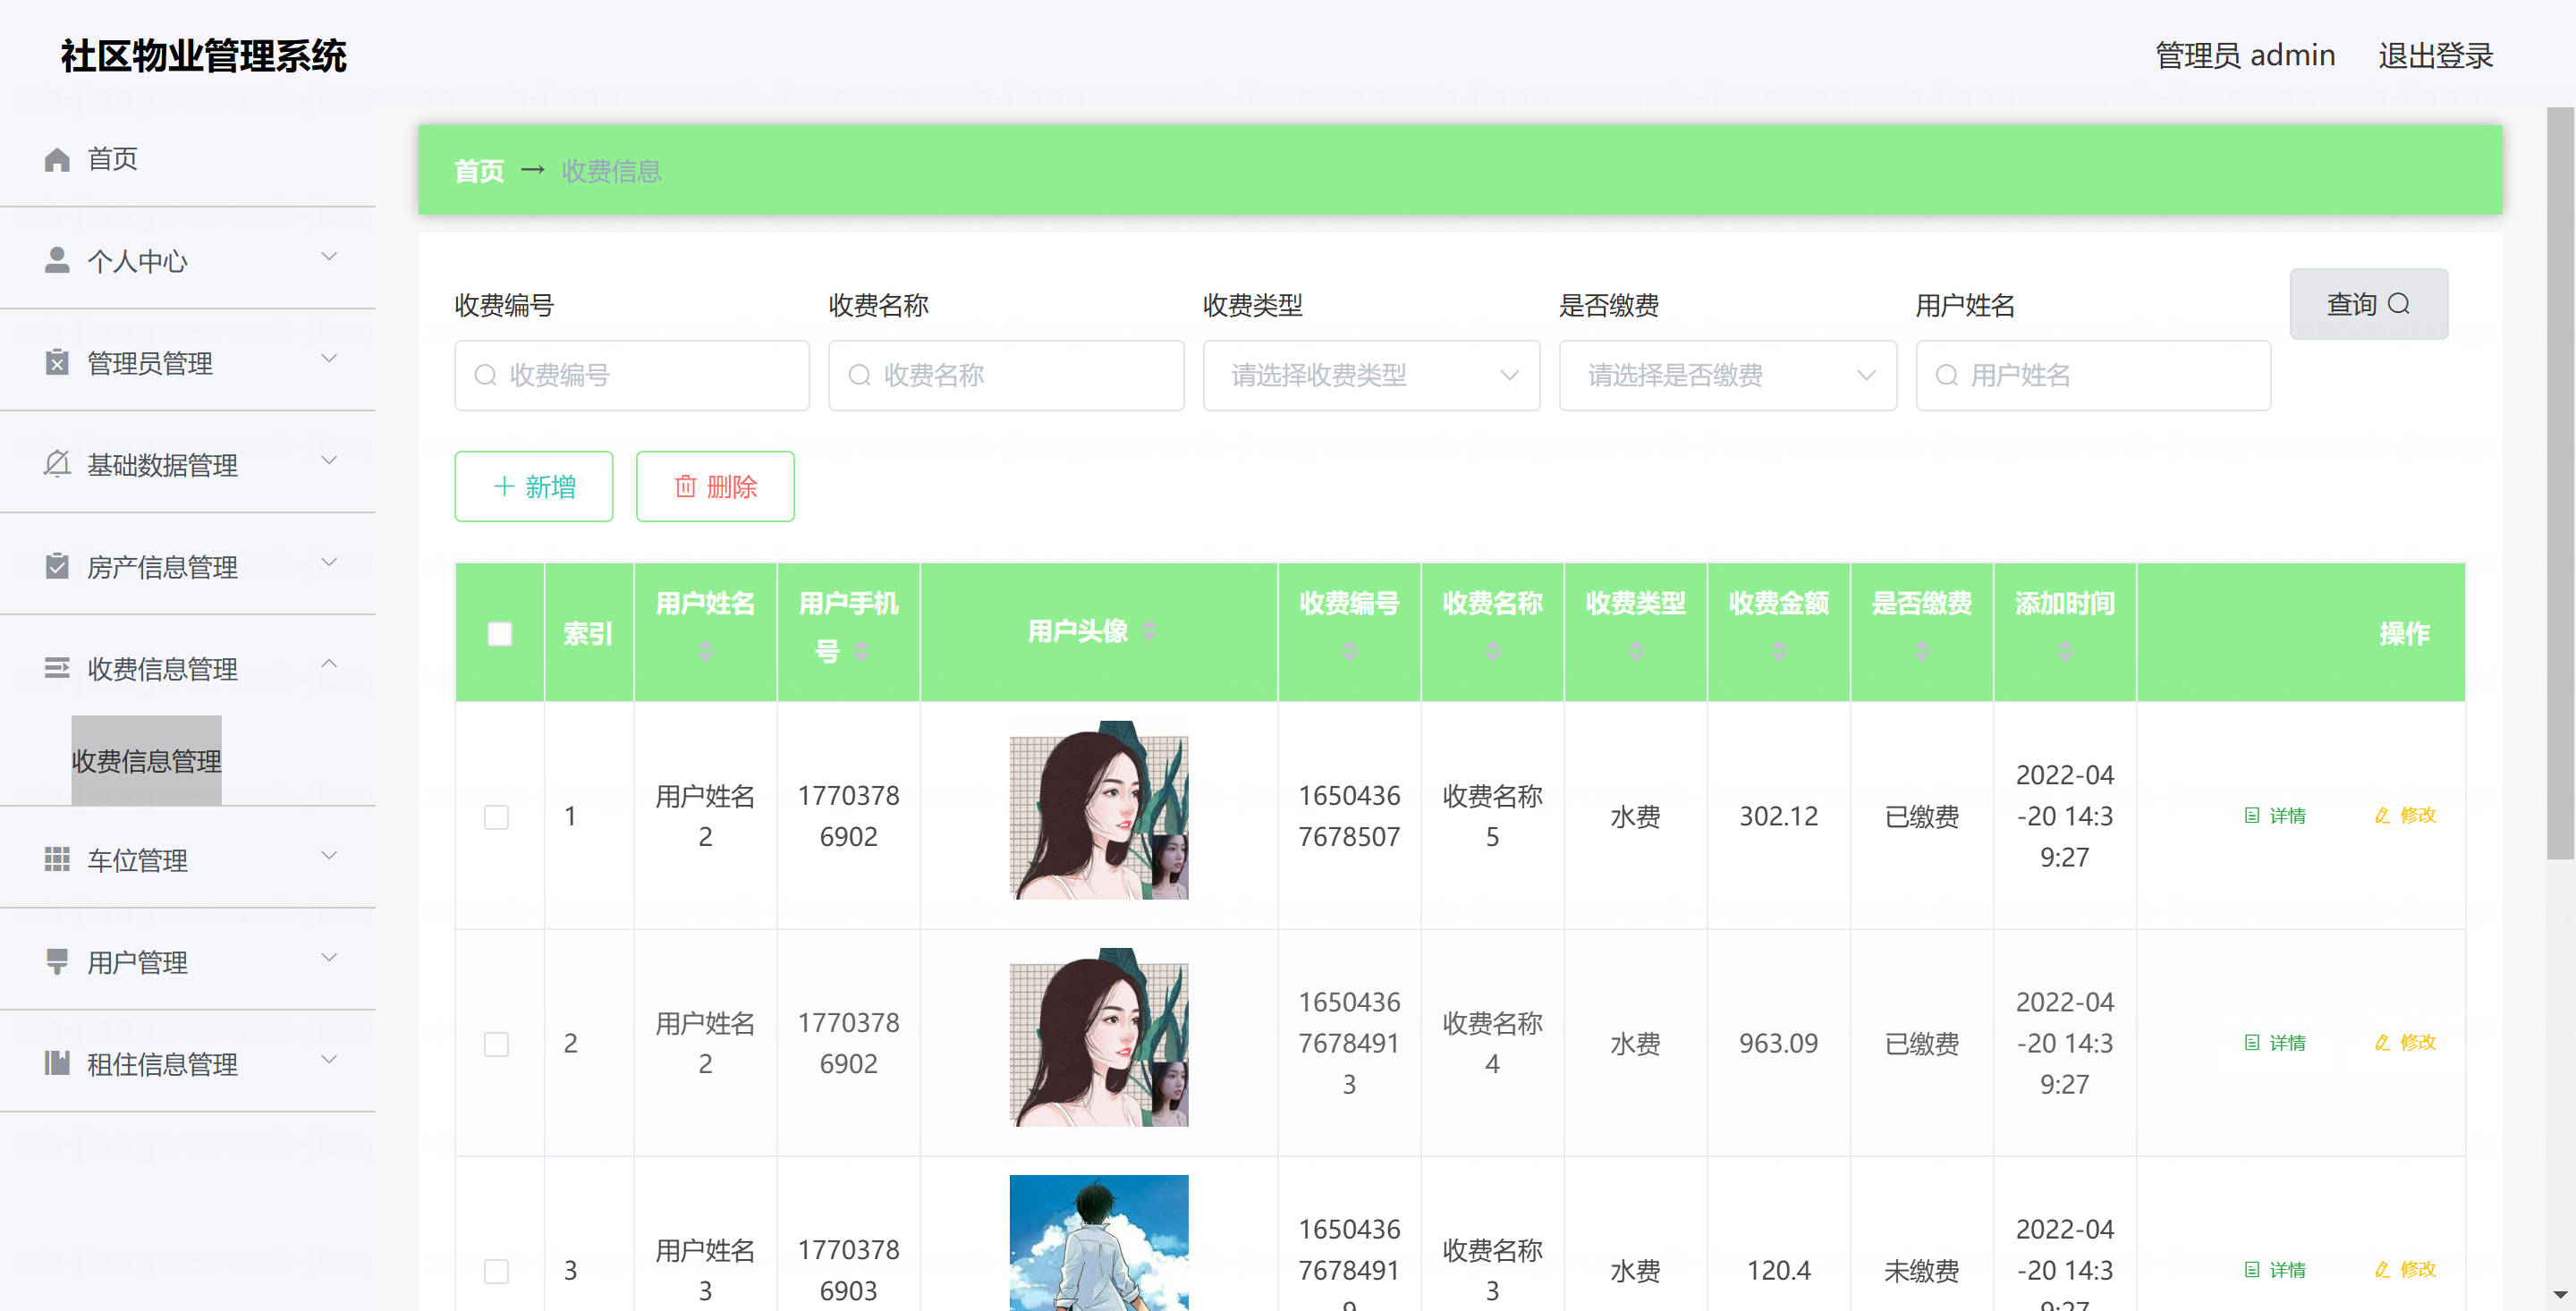Open the 请选择收费类型 dropdown
2576x1311 pixels.
tap(1371, 375)
